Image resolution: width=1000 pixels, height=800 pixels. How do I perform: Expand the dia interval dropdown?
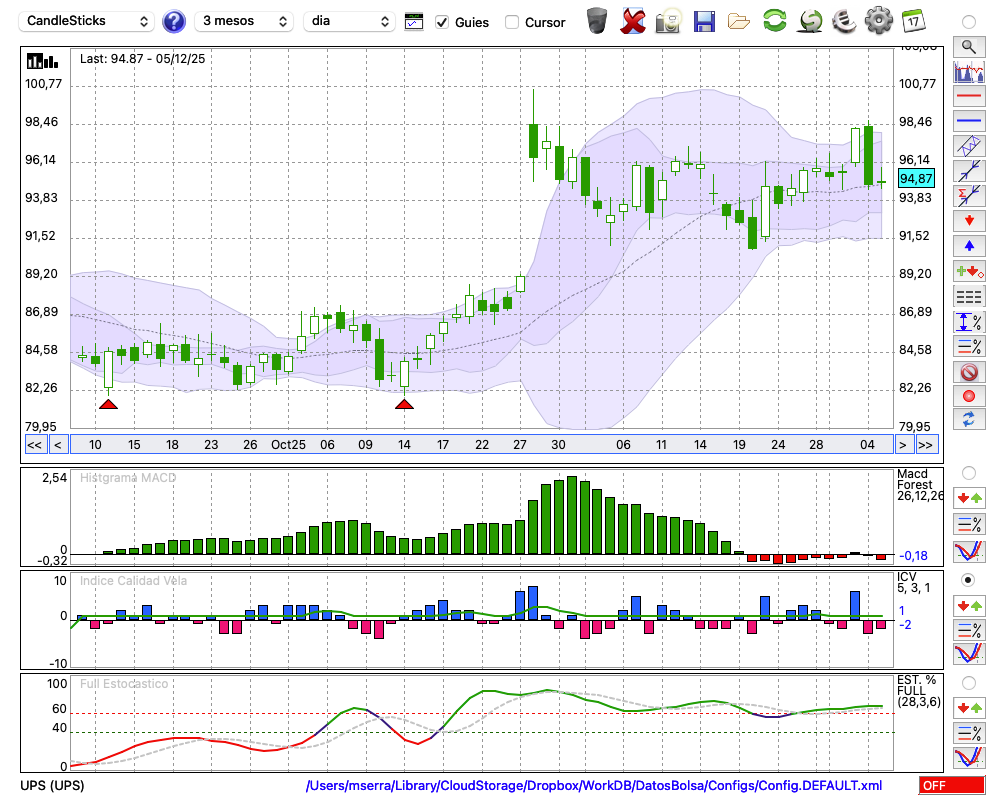[349, 21]
